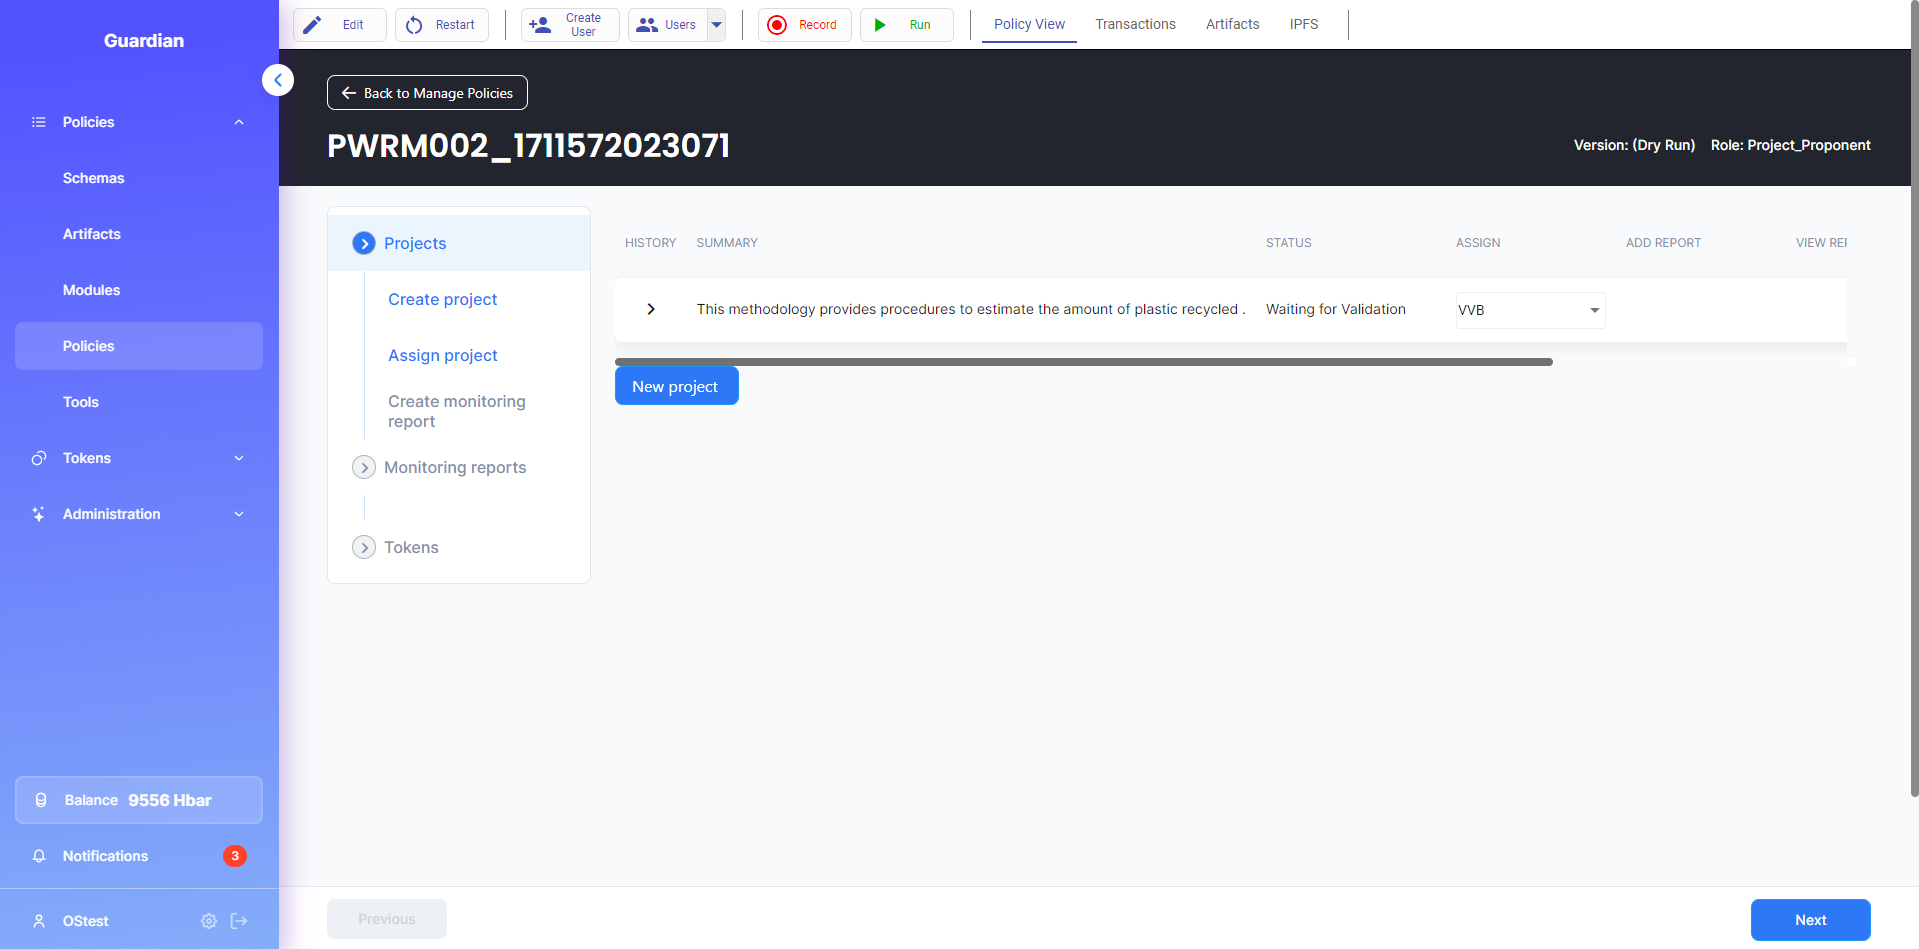
Task: Click the Edit pencil icon
Action: point(313,25)
